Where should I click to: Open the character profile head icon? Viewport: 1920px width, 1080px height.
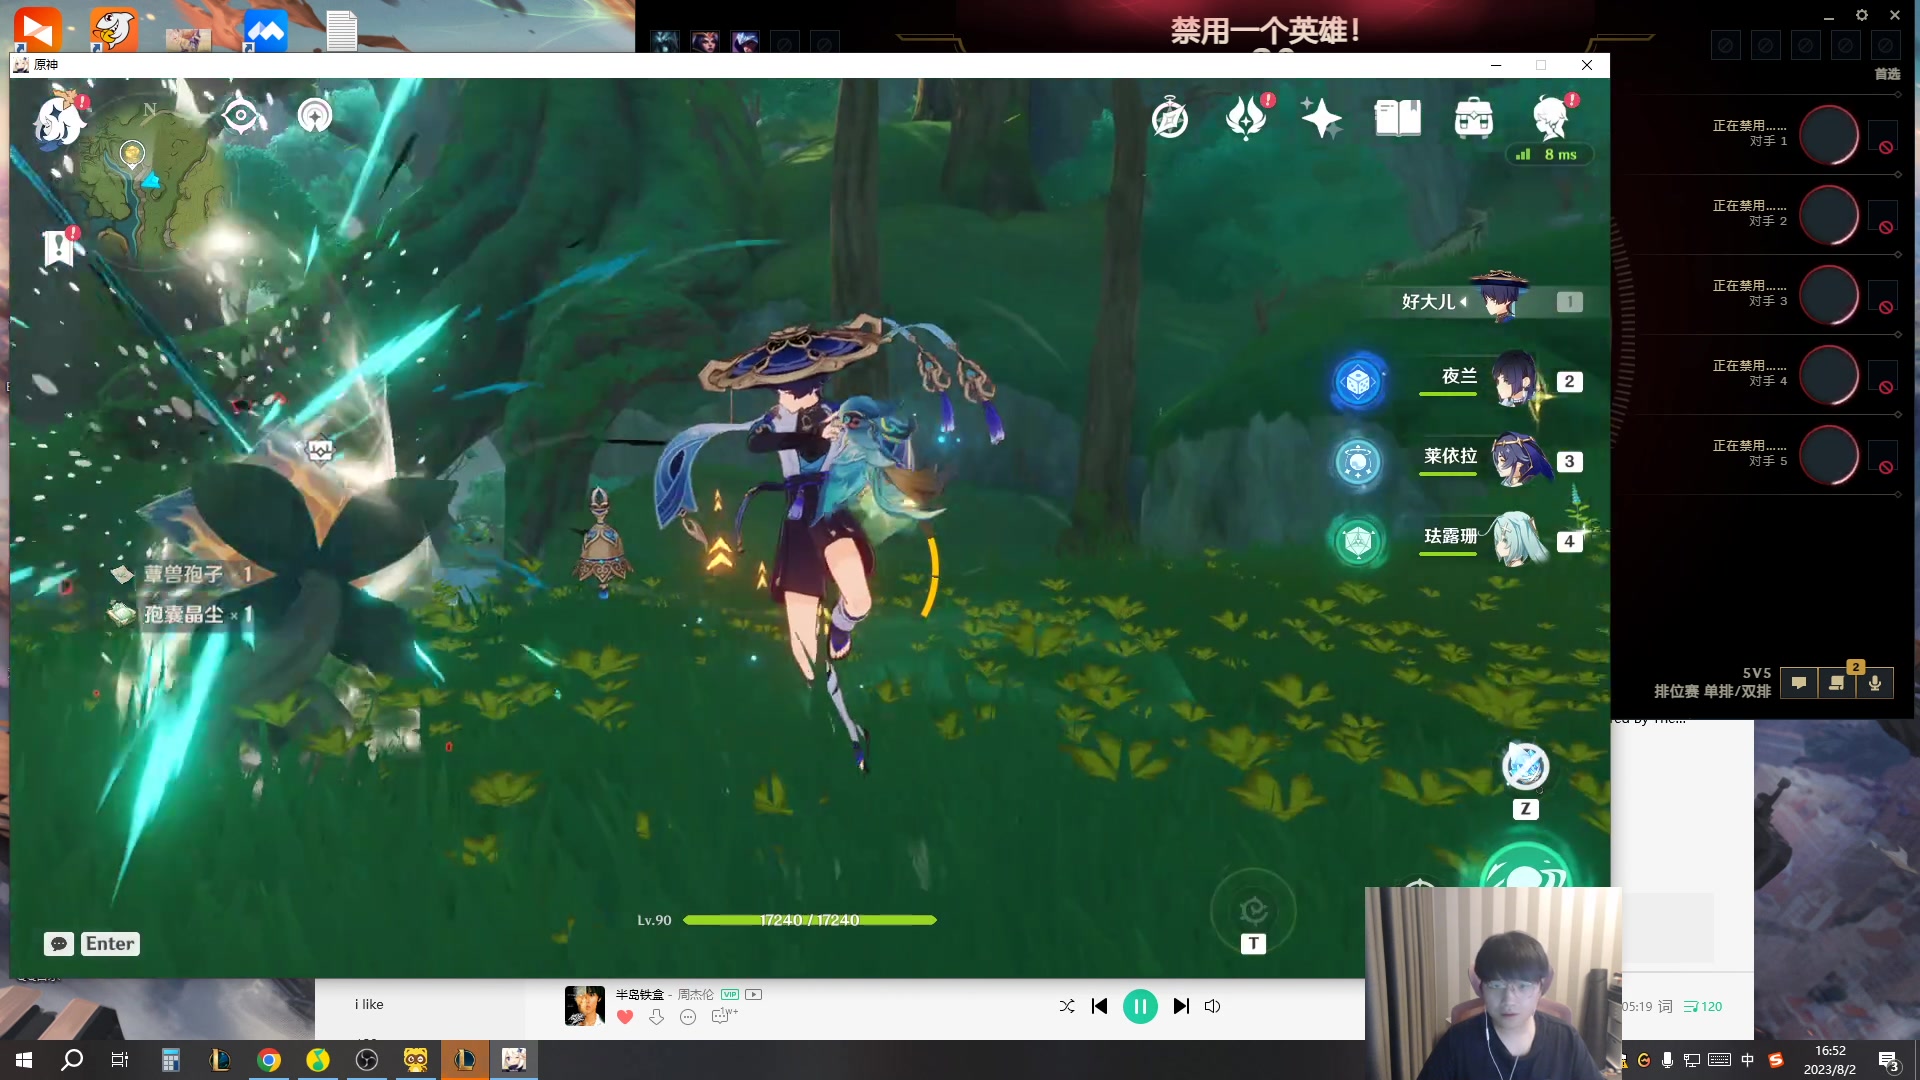tap(1550, 118)
